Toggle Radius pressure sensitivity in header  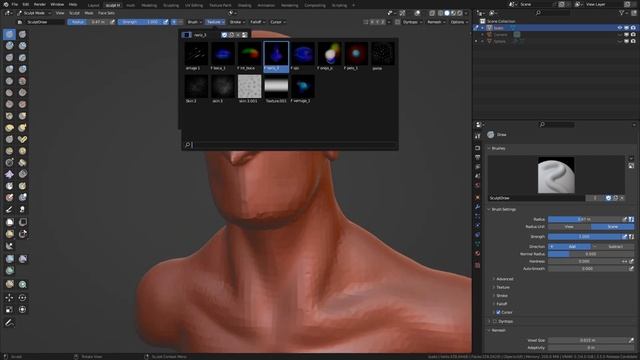112,22
